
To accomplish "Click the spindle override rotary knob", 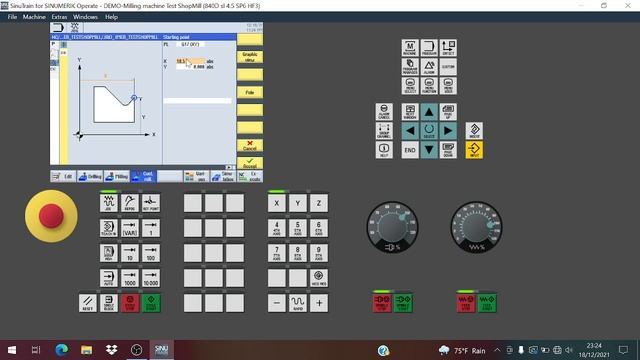I will pyautogui.click(x=392, y=227).
